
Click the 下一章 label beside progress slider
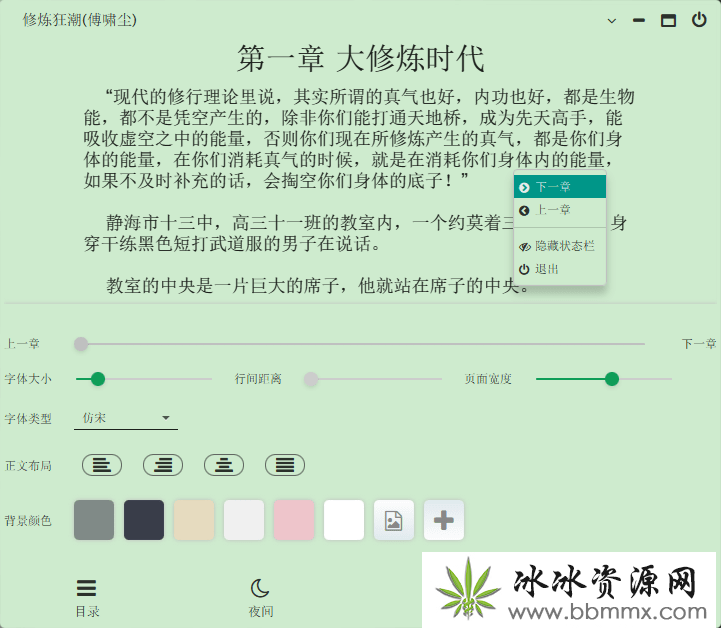pos(699,343)
